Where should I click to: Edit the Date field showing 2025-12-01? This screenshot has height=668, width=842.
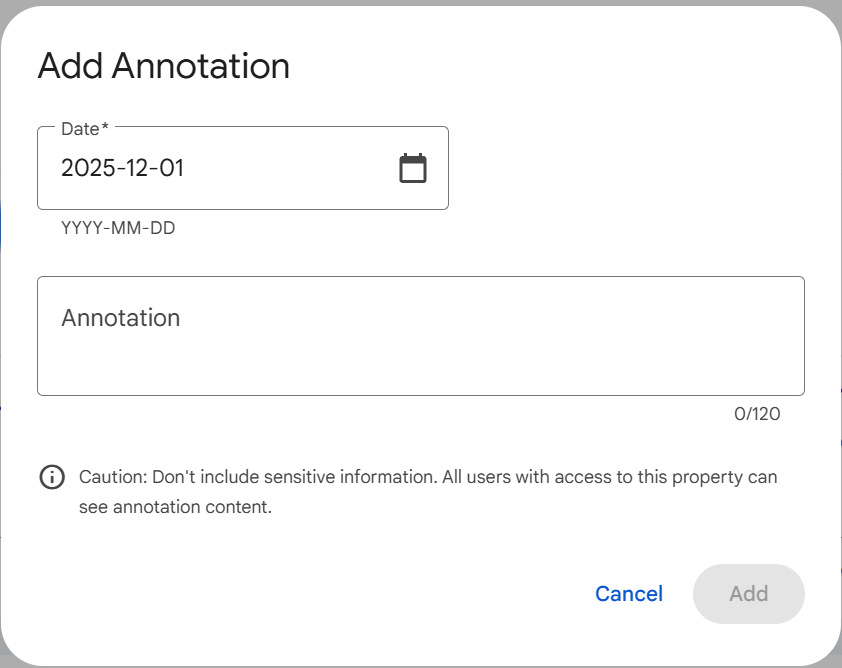(x=243, y=168)
